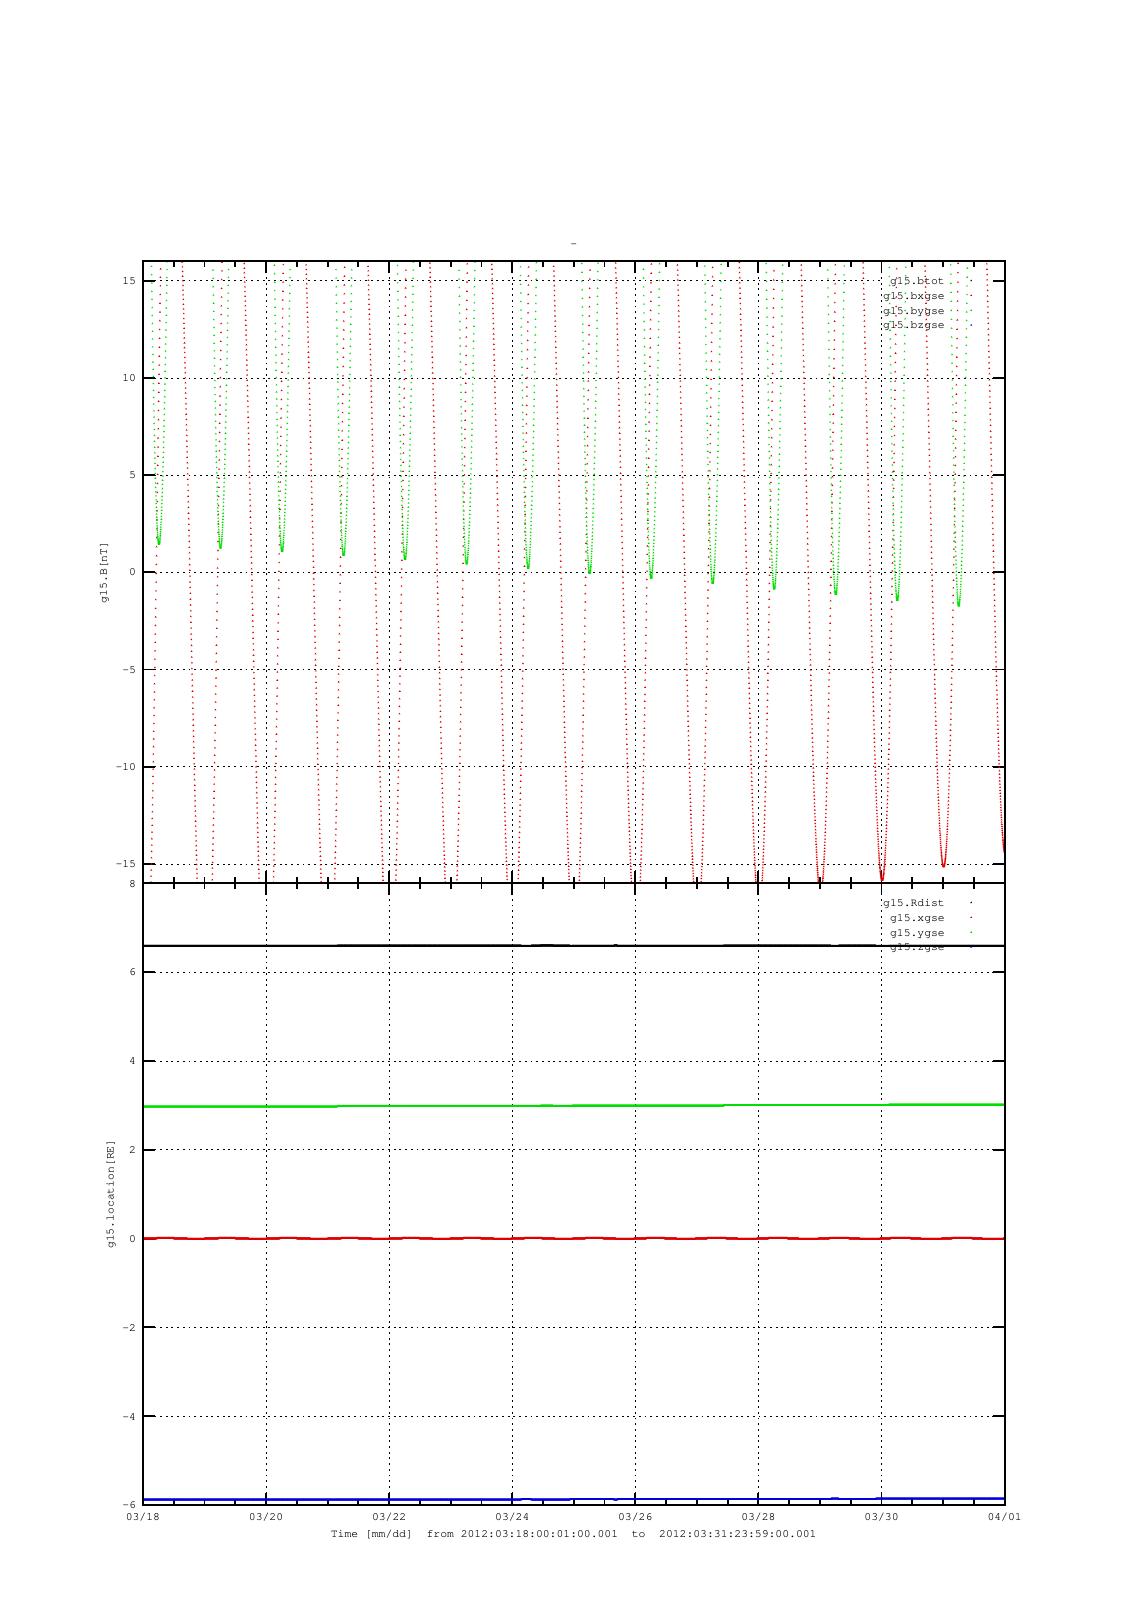The height and width of the screenshot is (1600, 1131).
Task: Click the 2 tick on the location axis
Action: pos(132,1150)
